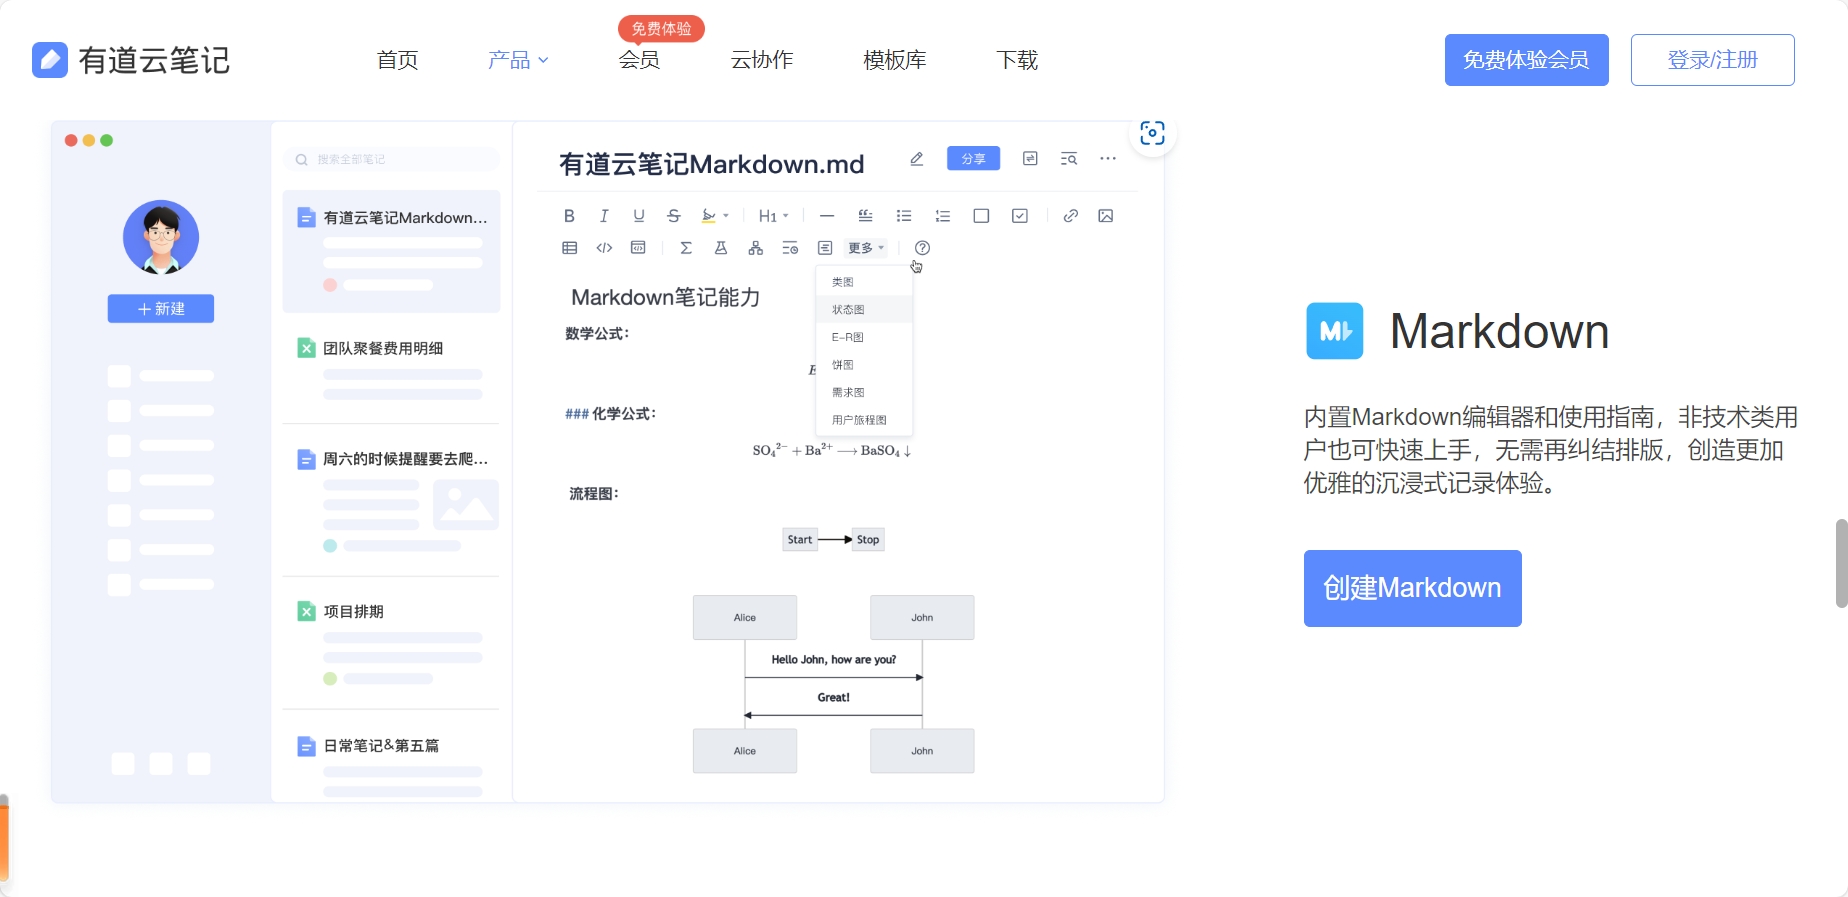Click the 新建 new note button
Viewport: 1848px width, 897px height.
[x=161, y=309]
